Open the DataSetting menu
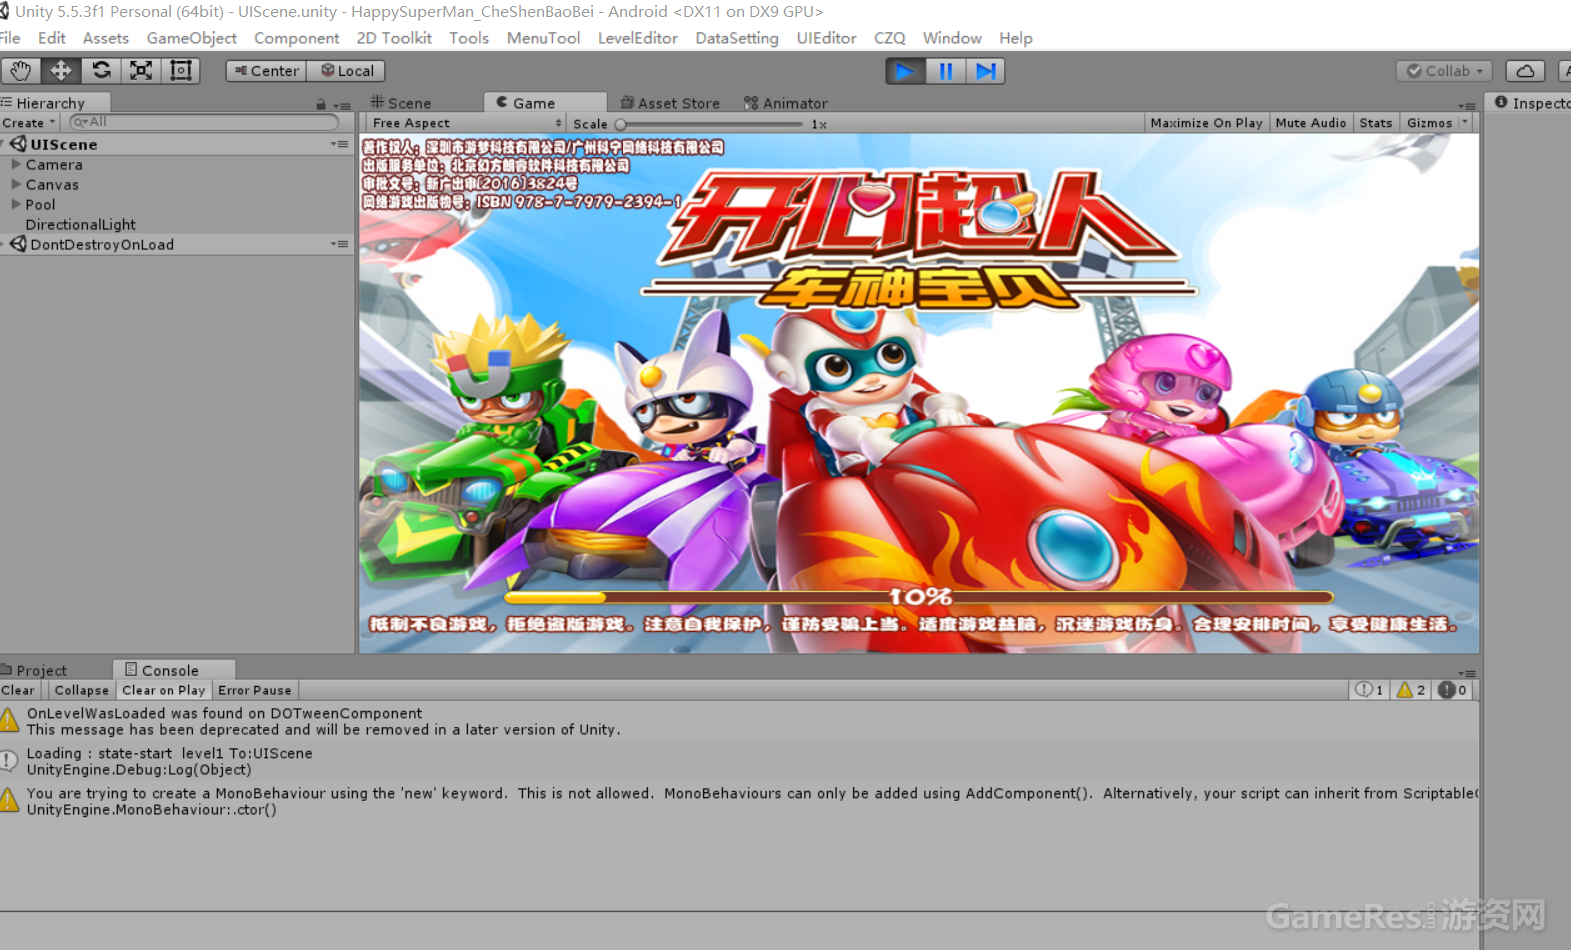The image size is (1571, 950). coord(737,38)
